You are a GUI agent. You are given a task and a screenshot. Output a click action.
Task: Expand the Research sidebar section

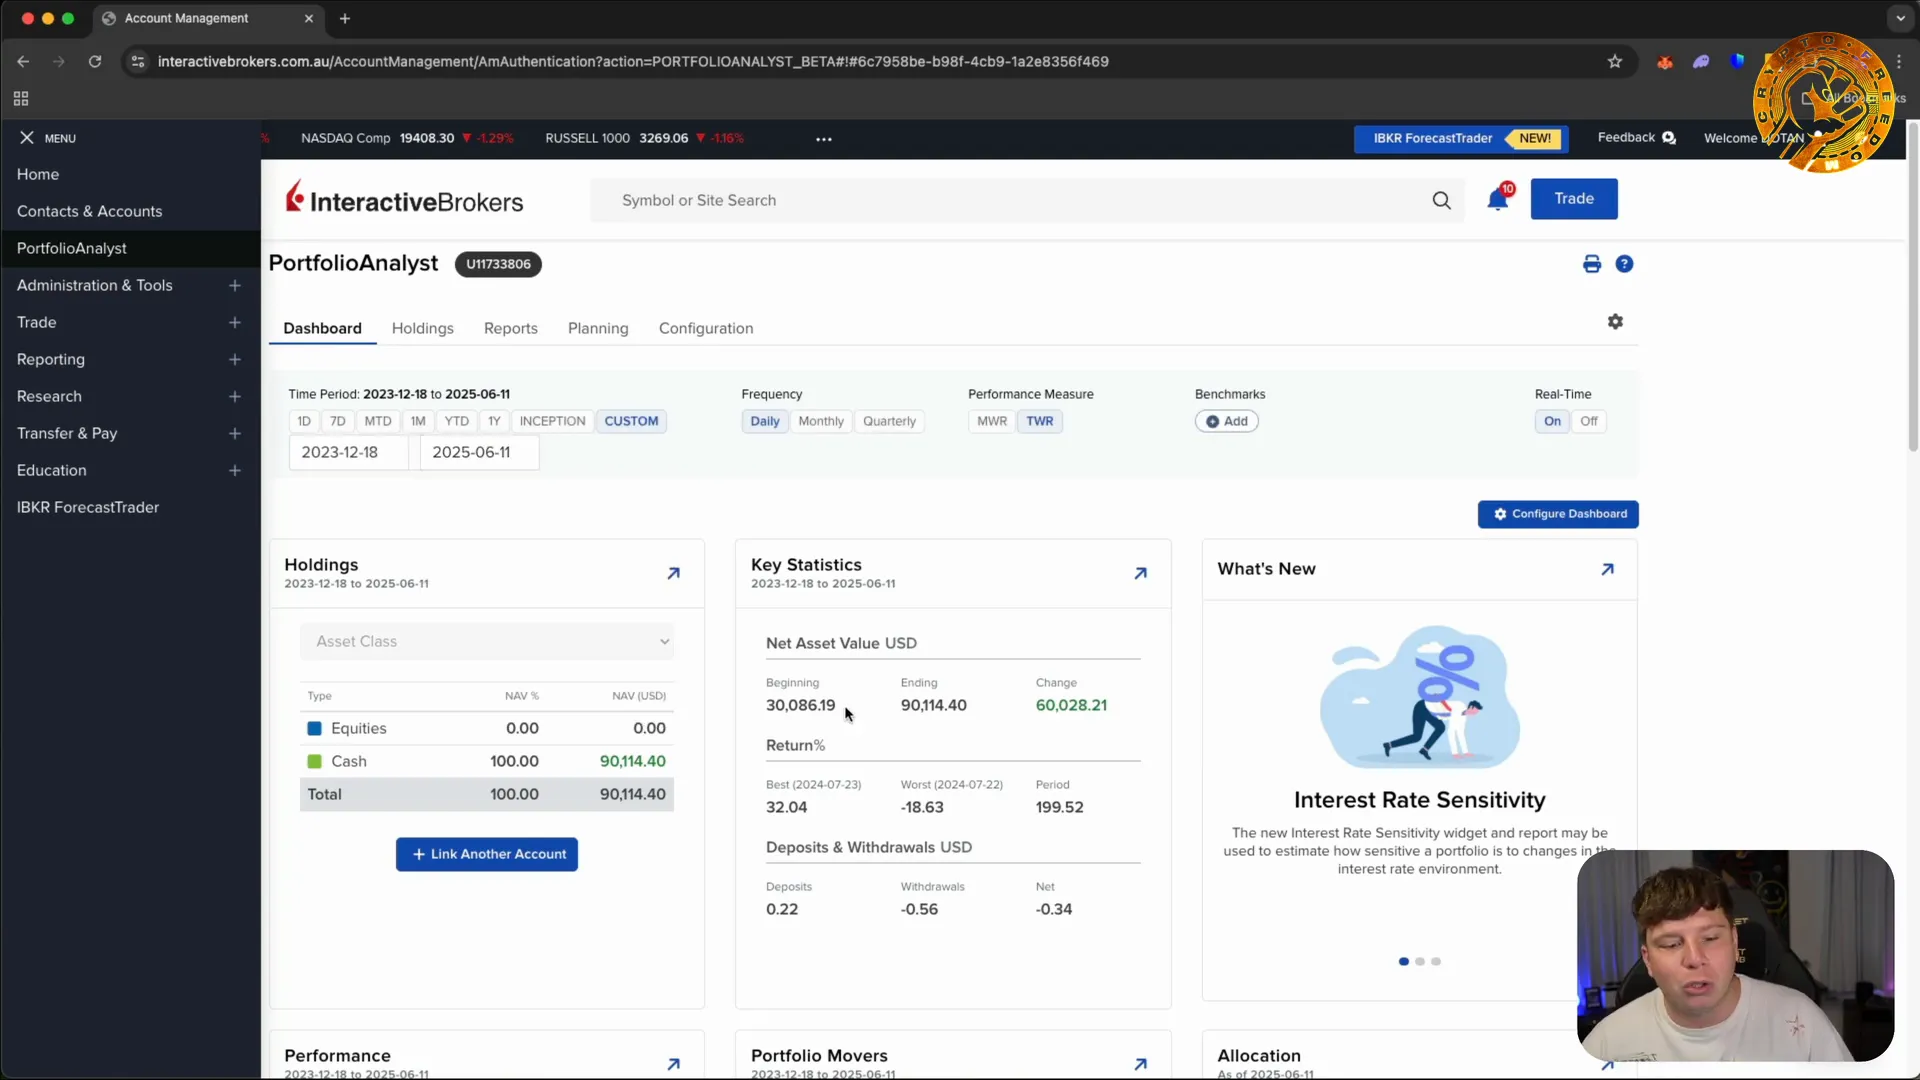coord(234,397)
